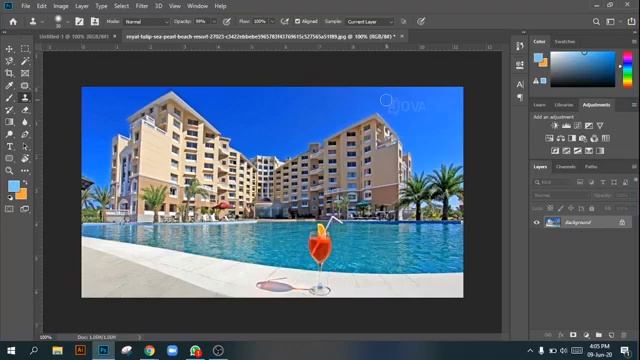Toggle the Aligned checkbox
Screen dimensions: 640x360
(297, 21)
